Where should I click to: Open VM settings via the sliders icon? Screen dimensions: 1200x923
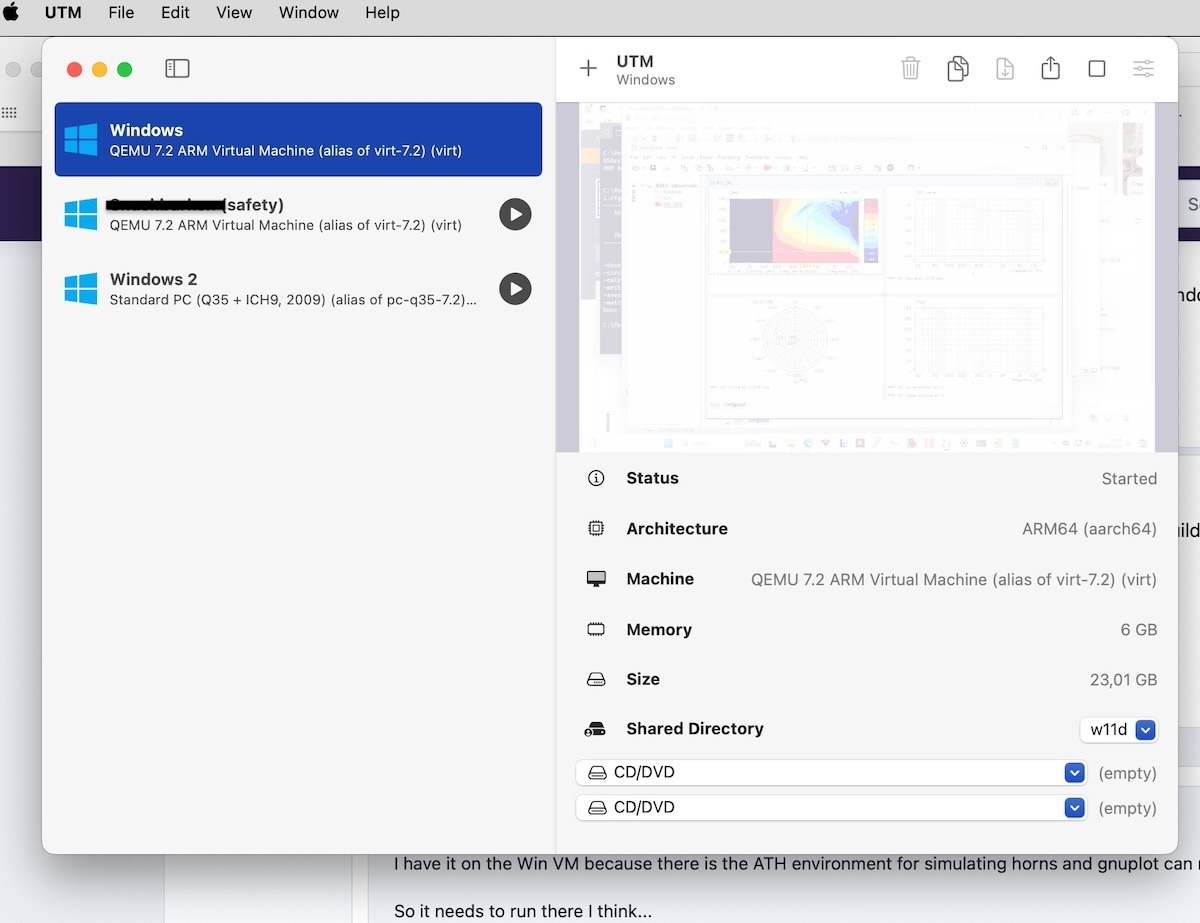(1143, 68)
